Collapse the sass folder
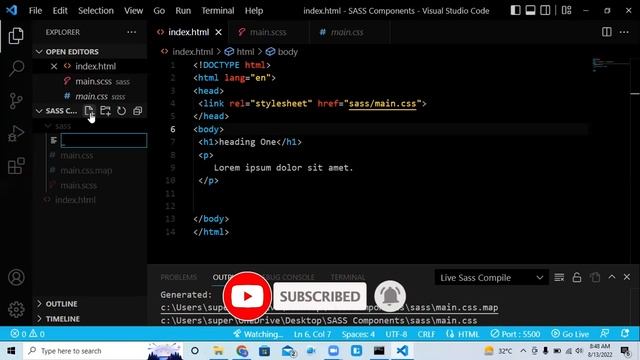 (x=48, y=126)
